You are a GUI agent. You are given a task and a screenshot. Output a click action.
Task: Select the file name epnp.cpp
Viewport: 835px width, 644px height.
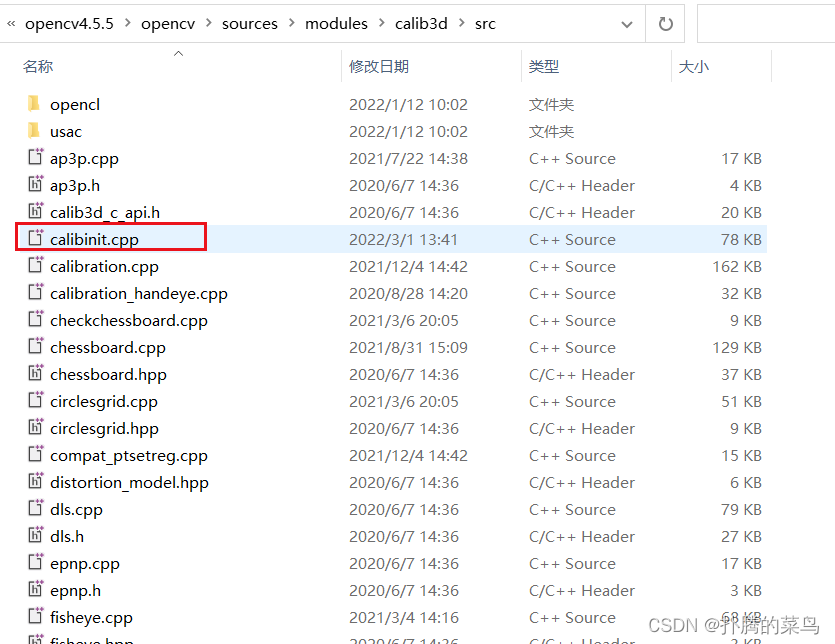(x=85, y=564)
